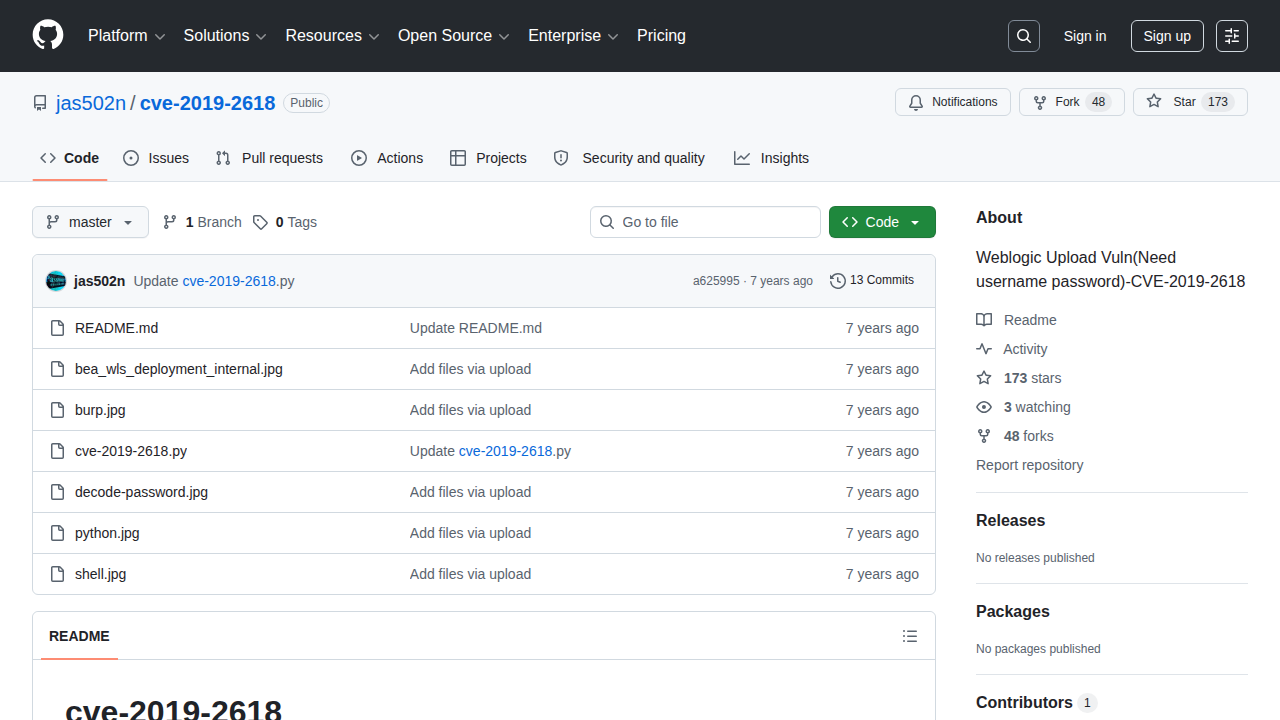Open the README outline list icon
The width and height of the screenshot is (1280, 720).
pyautogui.click(x=910, y=636)
